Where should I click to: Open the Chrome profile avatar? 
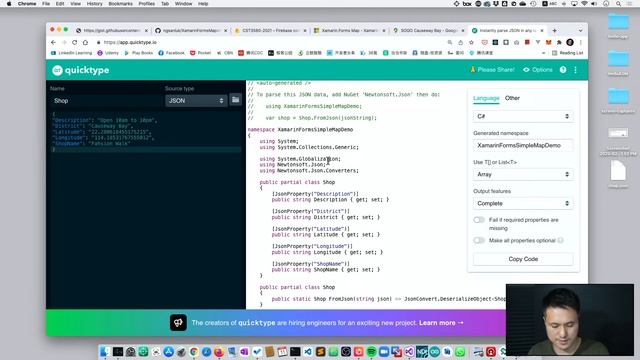coord(570,42)
